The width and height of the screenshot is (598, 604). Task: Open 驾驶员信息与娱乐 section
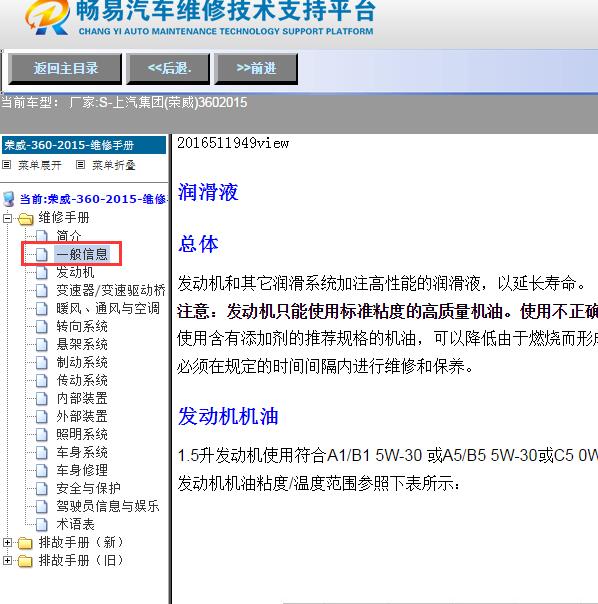(108, 506)
